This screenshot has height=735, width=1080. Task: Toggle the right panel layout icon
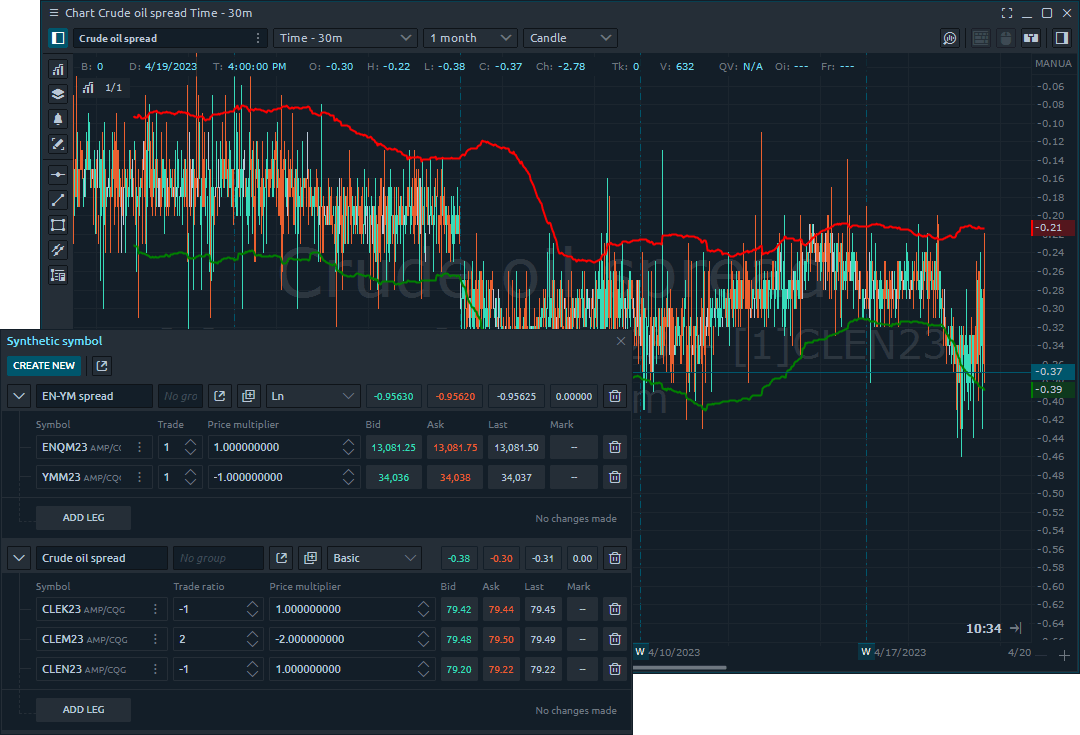point(1062,37)
